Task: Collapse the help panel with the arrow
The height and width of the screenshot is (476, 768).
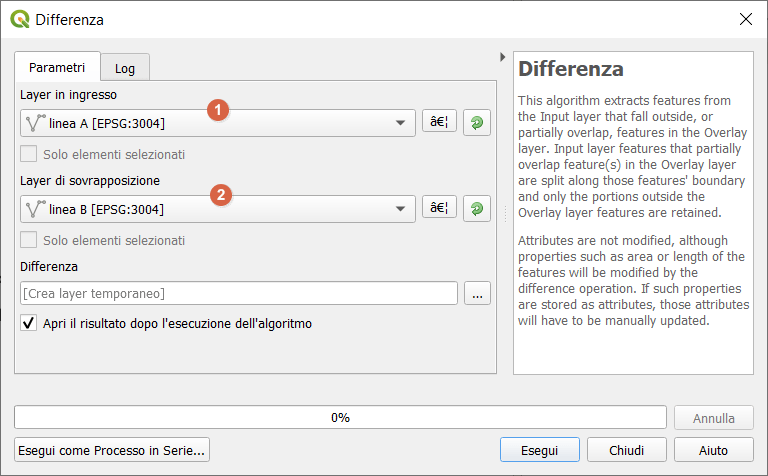Action: click(x=502, y=57)
